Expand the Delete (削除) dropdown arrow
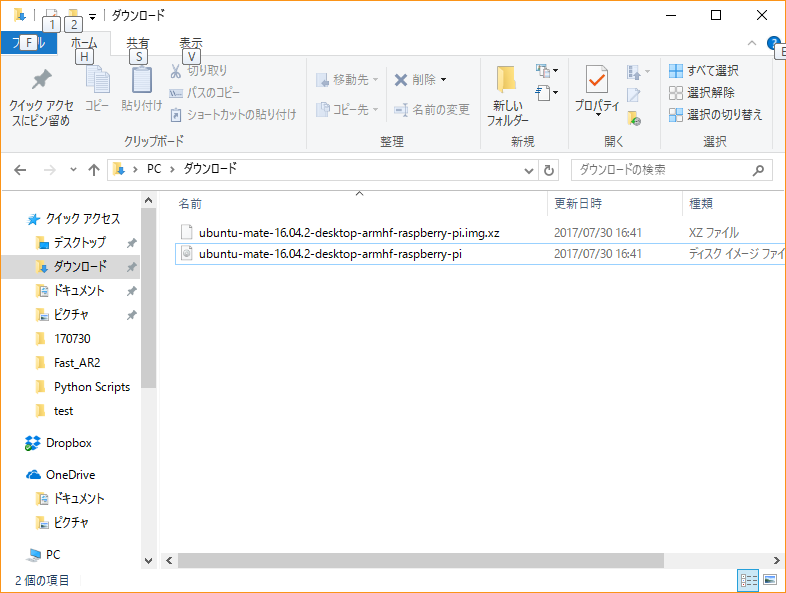The width and height of the screenshot is (786, 593). 444,80
